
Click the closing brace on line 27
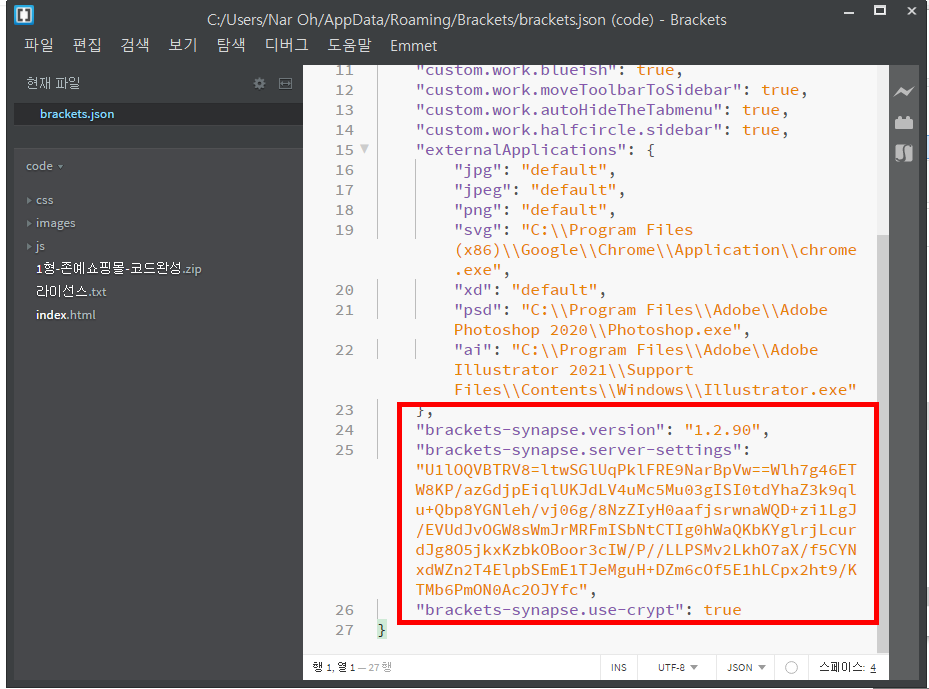coord(382,630)
